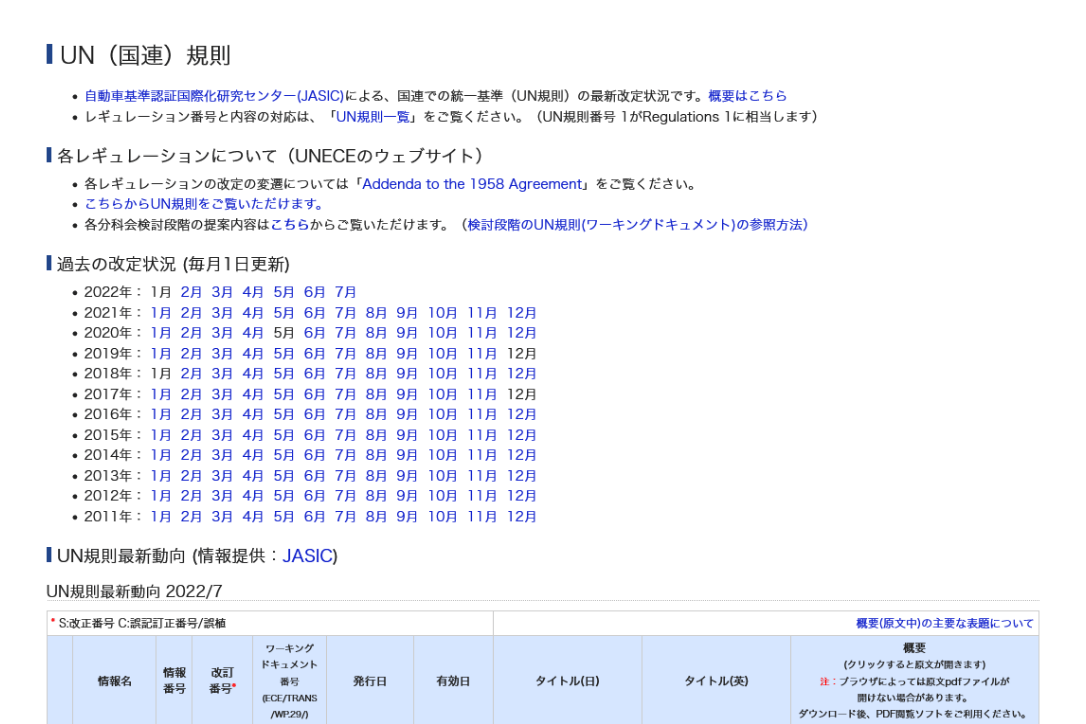Open 1月 for year 2019
Image resolution: width=1086 pixels, height=724 pixels.
tap(161, 354)
